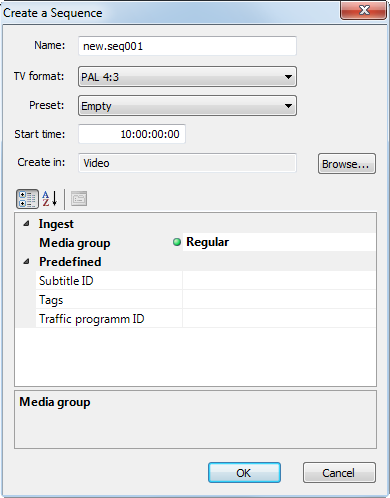Close the Create a Sequence dialog
Viewport: 390px width, 498px height.
point(363,10)
